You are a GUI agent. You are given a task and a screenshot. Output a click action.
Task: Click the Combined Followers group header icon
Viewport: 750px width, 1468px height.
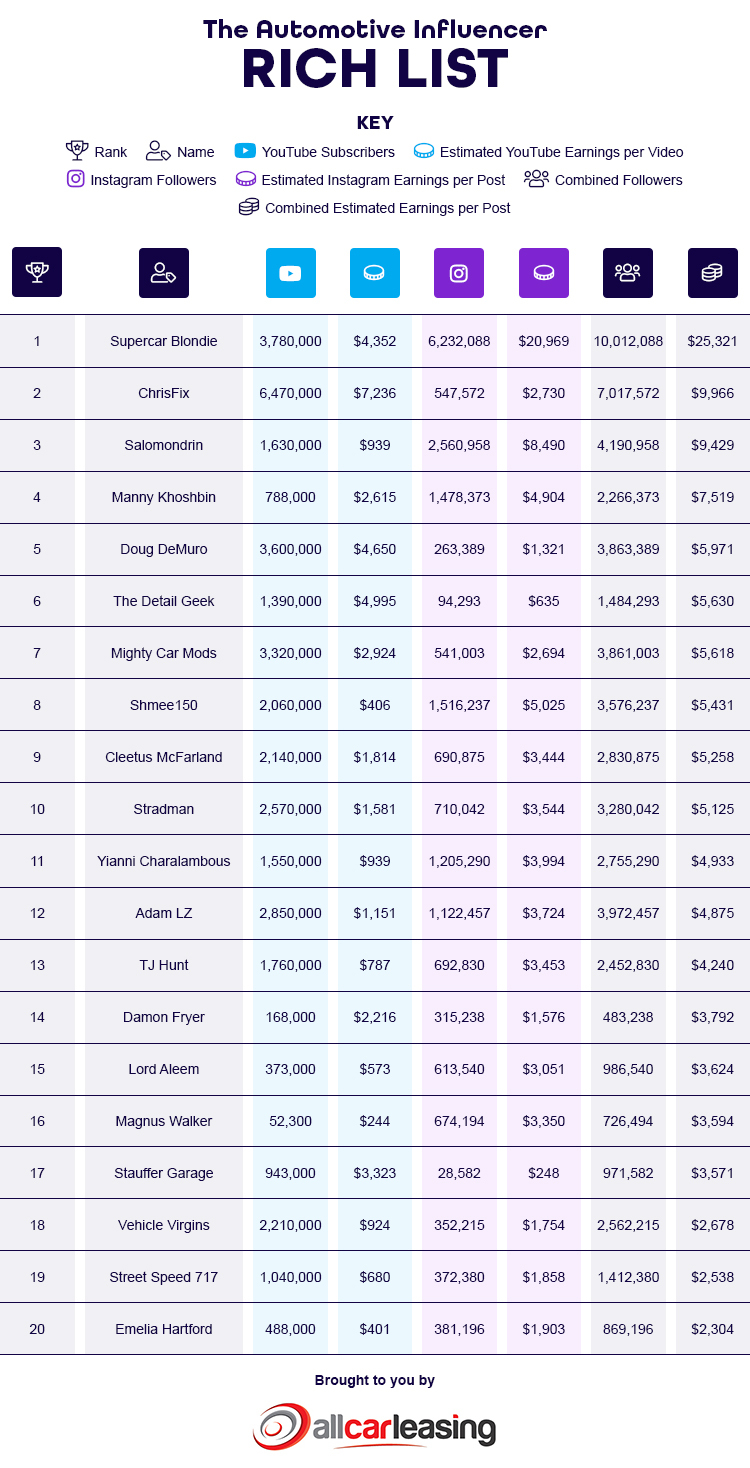[x=628, y=272]
